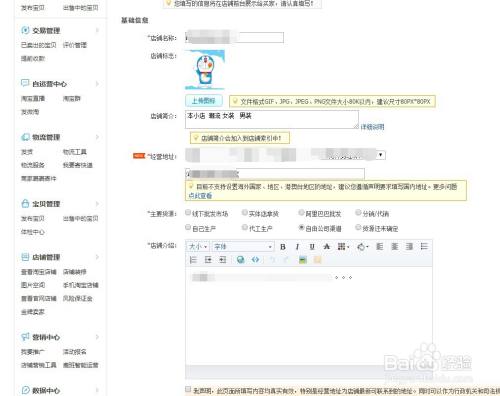This screenshot has height=396, width=500.
Task: Open the 大小 font size dropdown
Action: pyautogui.click(x=198, y=247)
